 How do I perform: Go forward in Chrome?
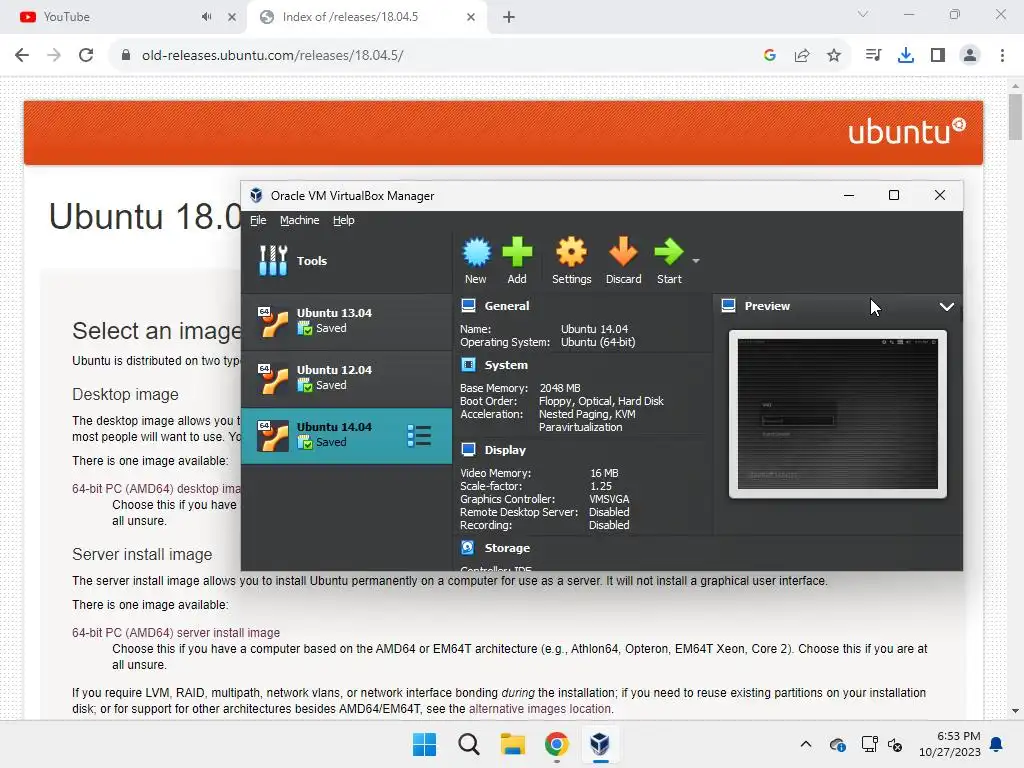pos(54,56)
